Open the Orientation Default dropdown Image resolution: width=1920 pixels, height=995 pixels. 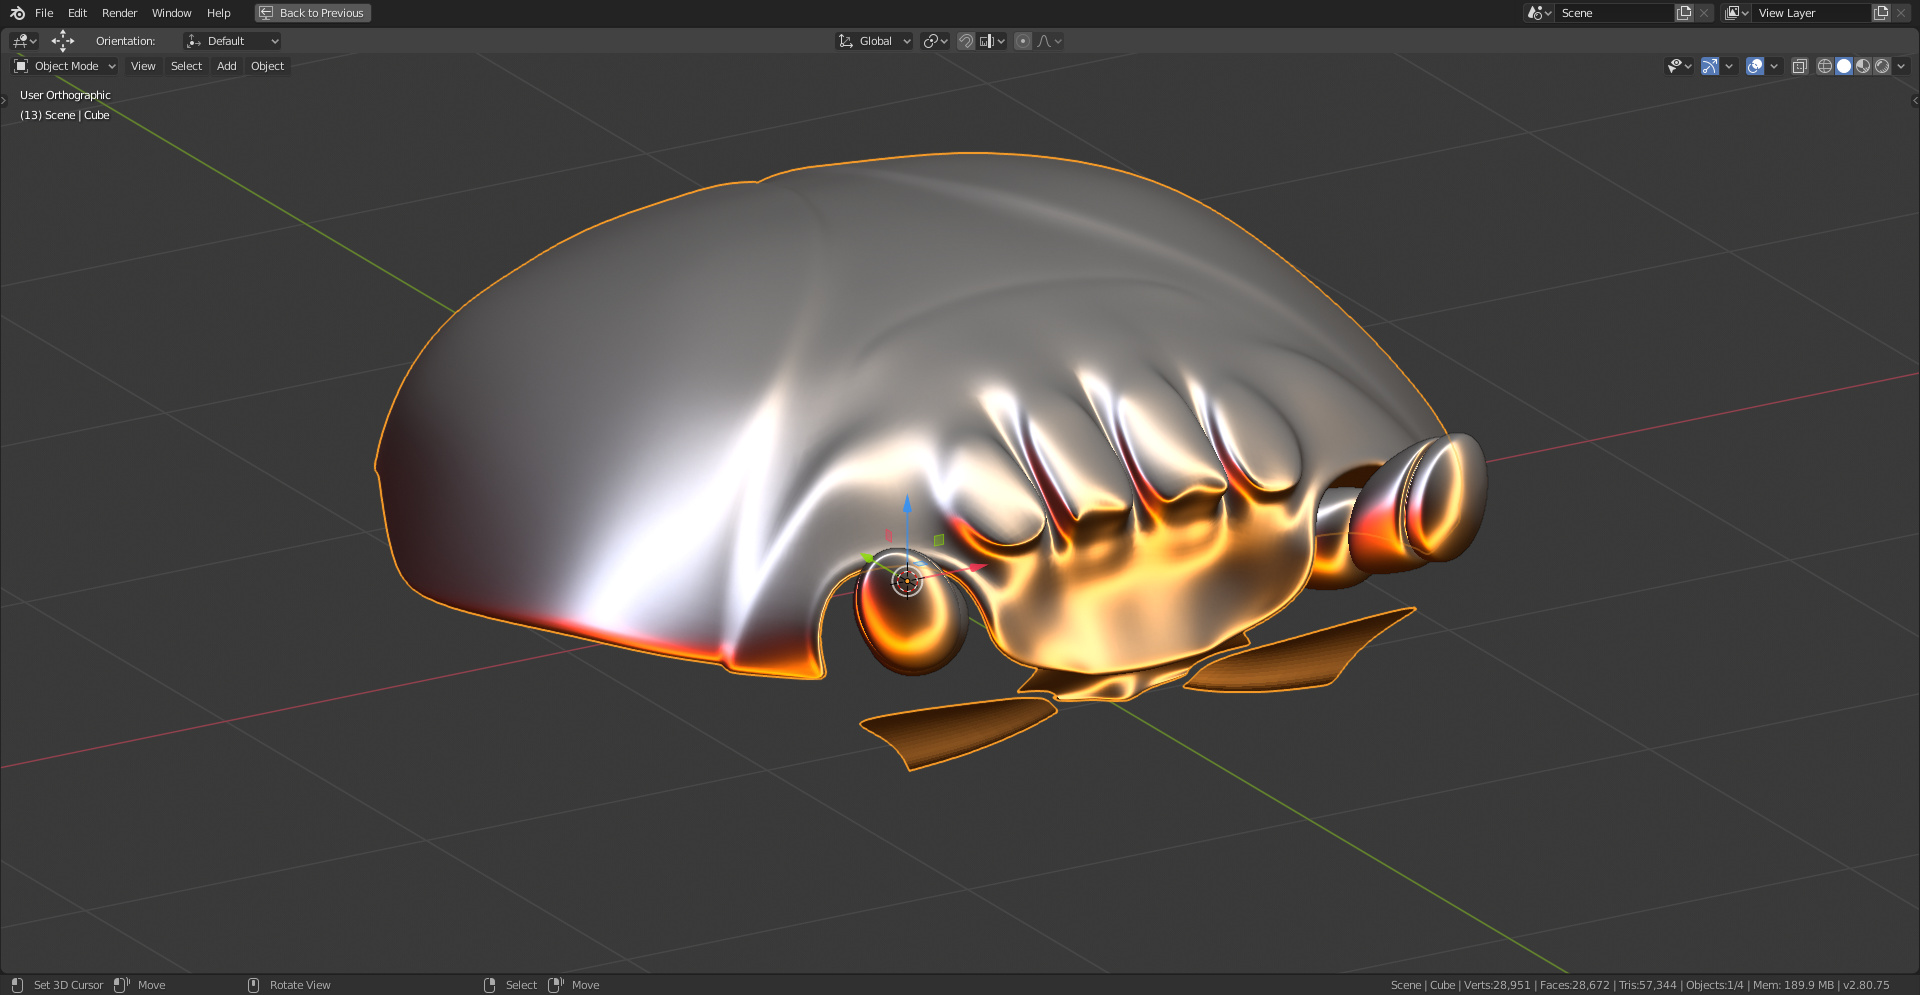click(x=232, y=41)
